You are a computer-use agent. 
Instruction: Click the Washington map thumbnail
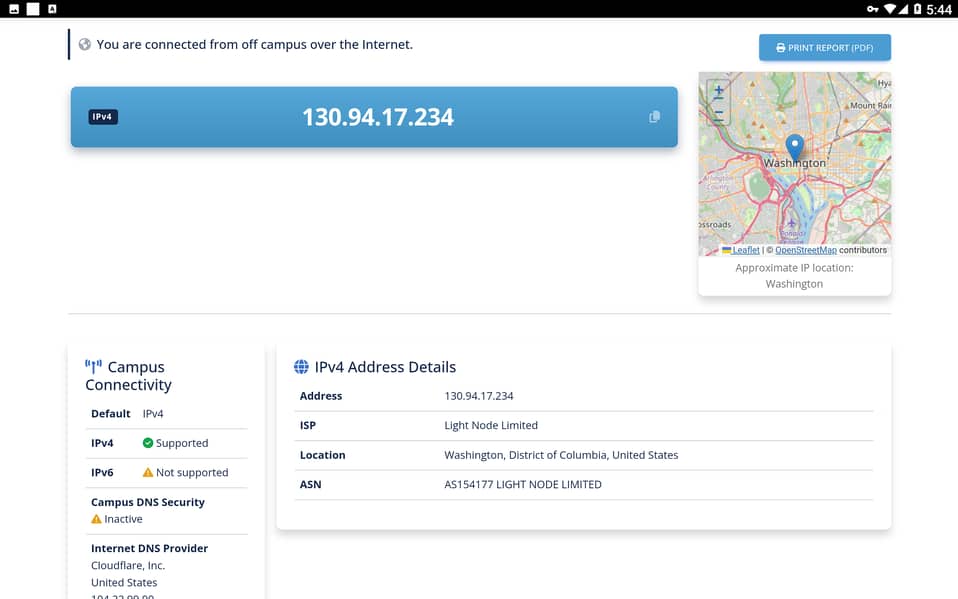[794, 164]
